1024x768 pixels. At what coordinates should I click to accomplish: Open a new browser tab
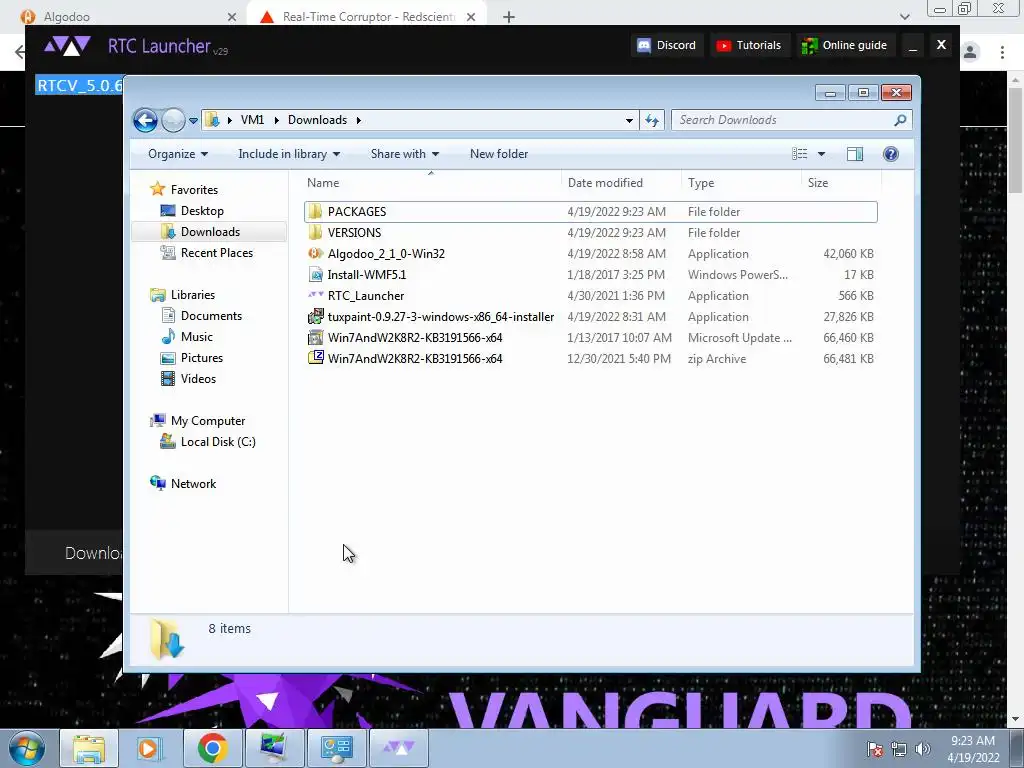point(509,17)
